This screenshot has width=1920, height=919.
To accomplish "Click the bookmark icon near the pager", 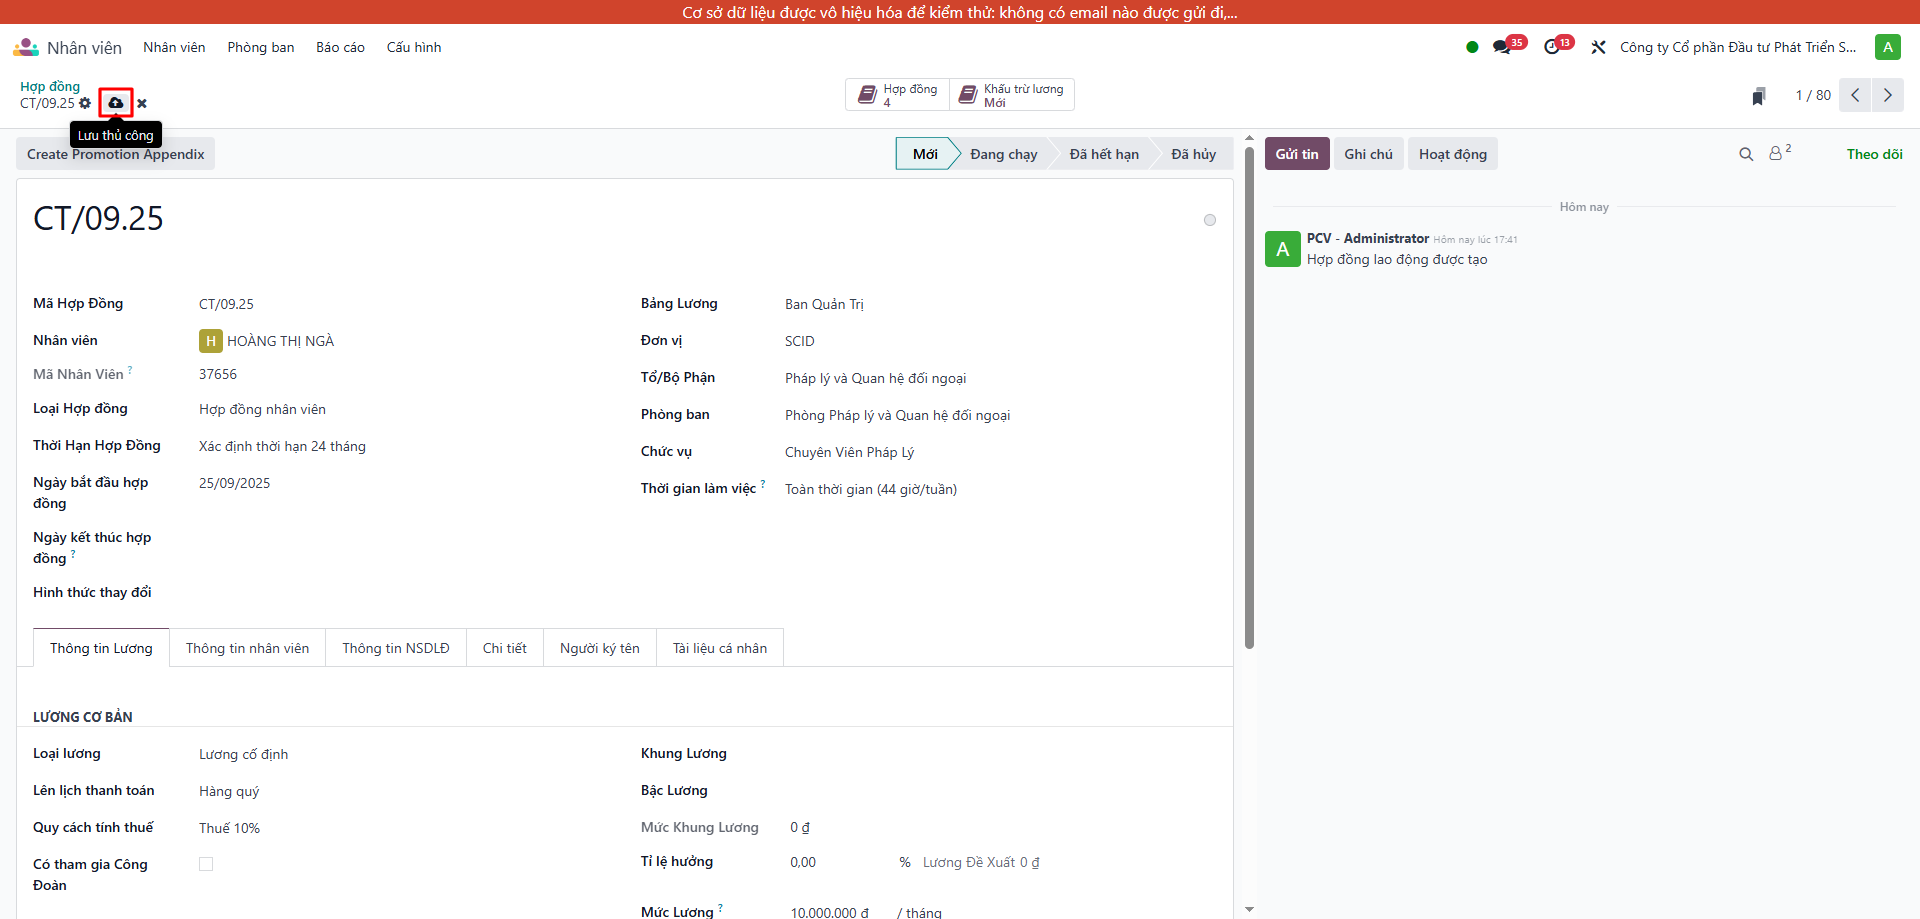I will coord(1758,96).
